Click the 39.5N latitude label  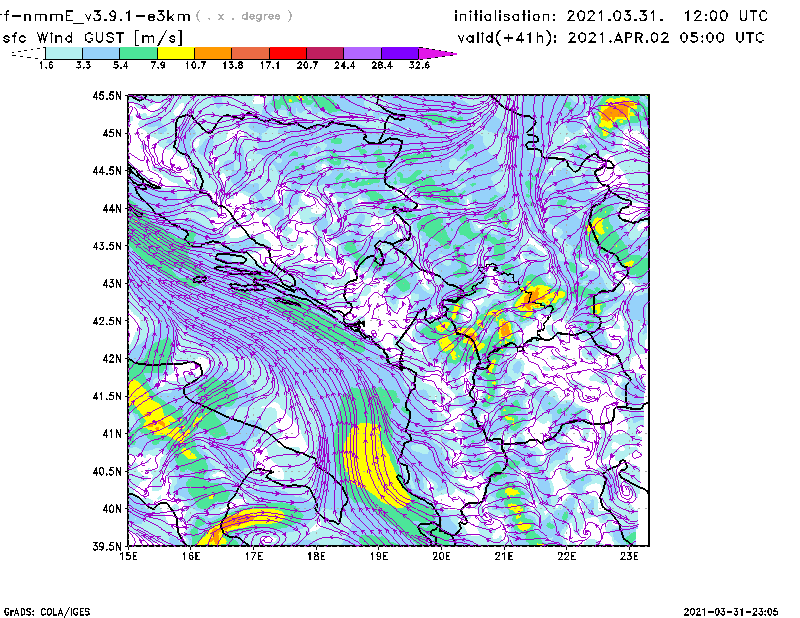click(x=107, y=547)
